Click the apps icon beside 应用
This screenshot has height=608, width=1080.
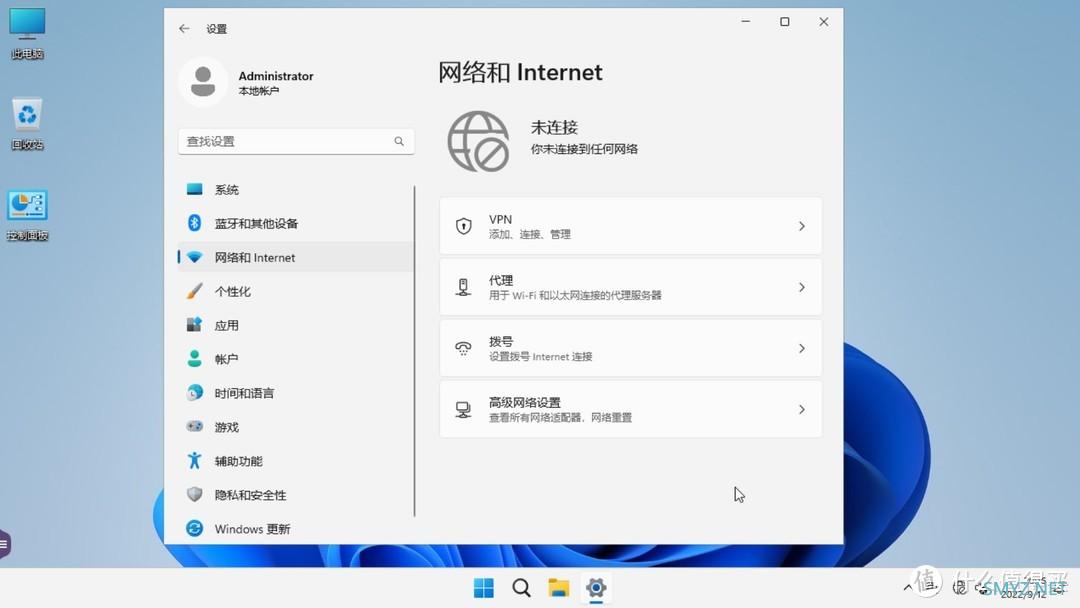click(194, 324)
